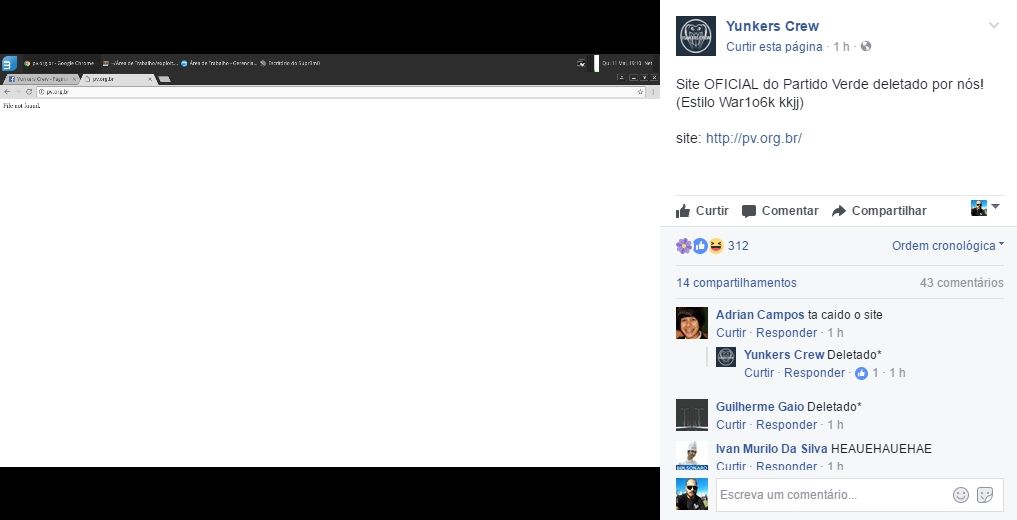Click the 43 comentários count
Viewport: 1017px width, 520px height.
(x=961, y=283)
